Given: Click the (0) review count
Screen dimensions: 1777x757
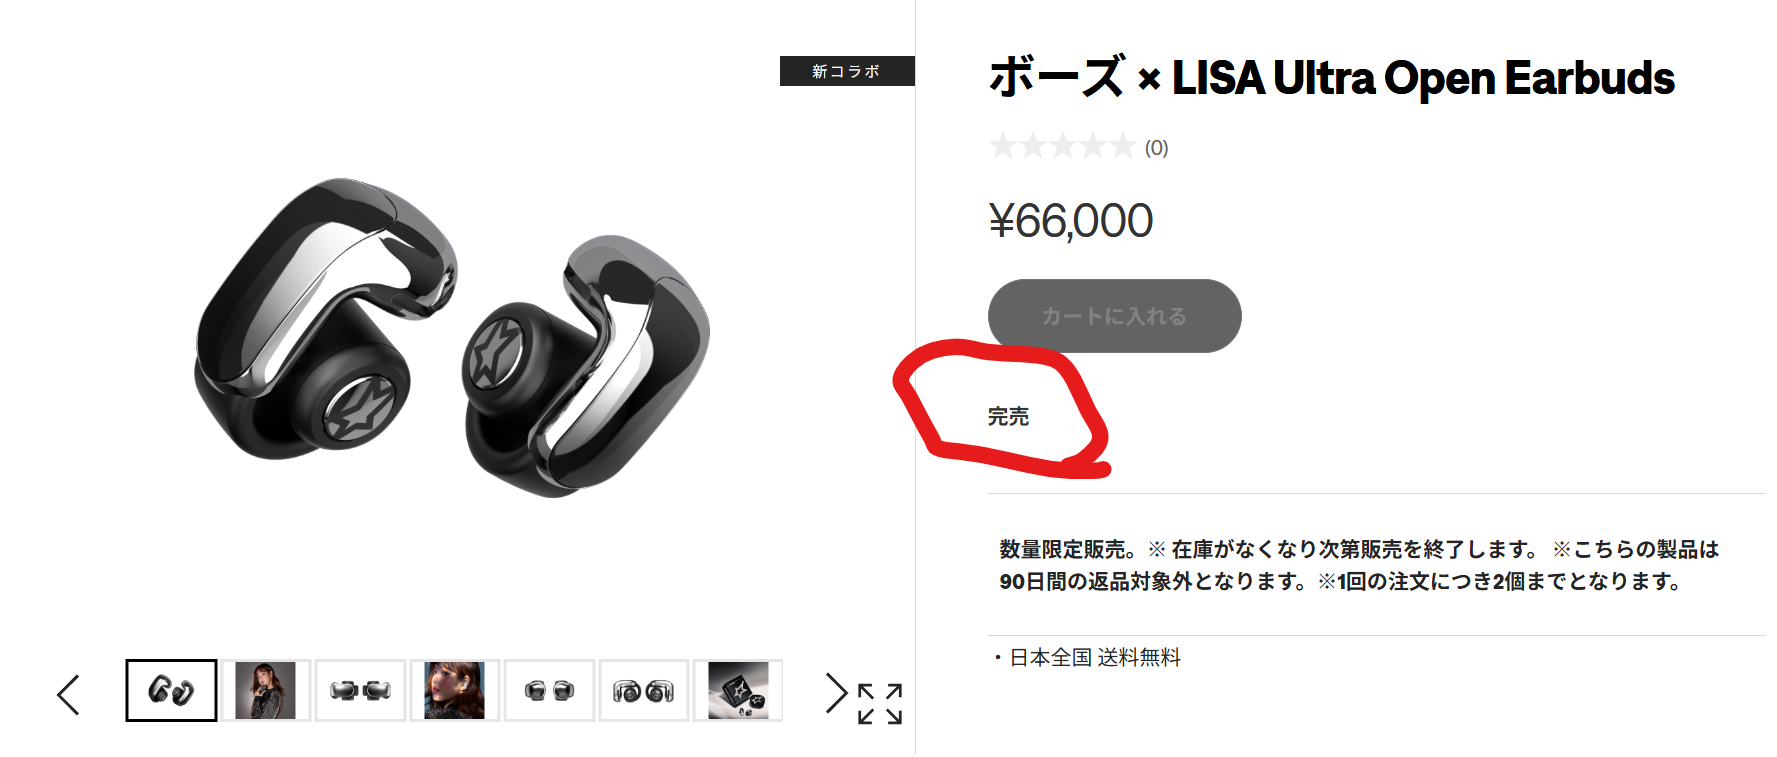Looking at the screenshot, I should pyautogui.click(x=1156, y=148).
